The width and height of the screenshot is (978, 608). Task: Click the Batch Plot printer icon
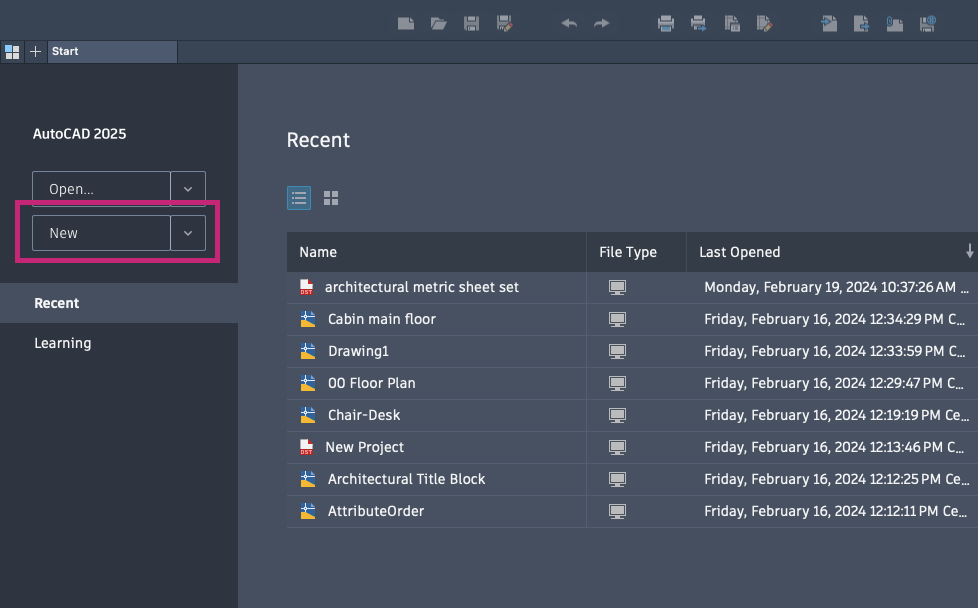699,24
